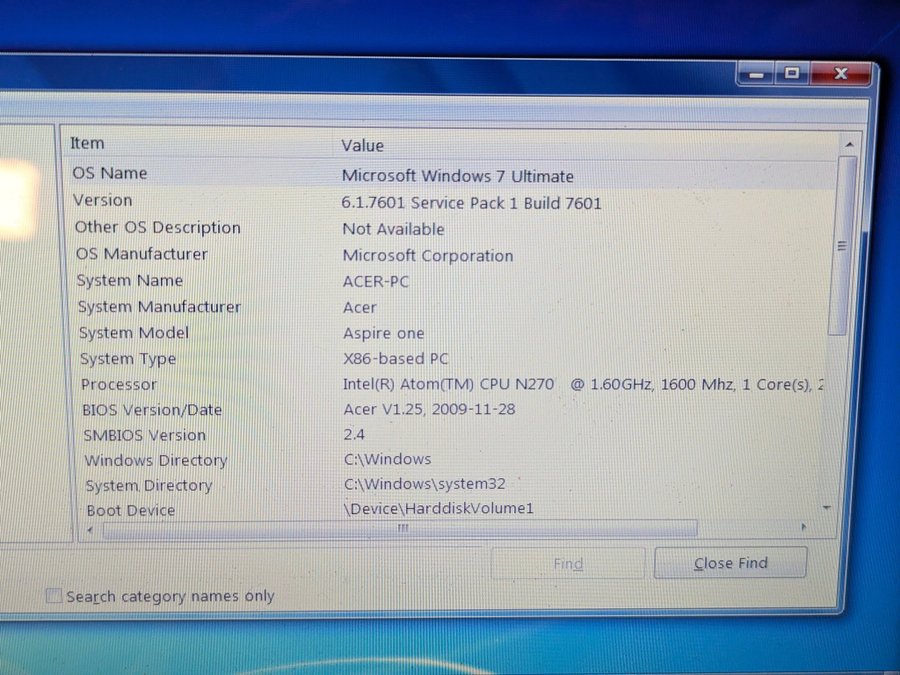Select the System Model row
This screenshot has height=675, width=900.
134,333
